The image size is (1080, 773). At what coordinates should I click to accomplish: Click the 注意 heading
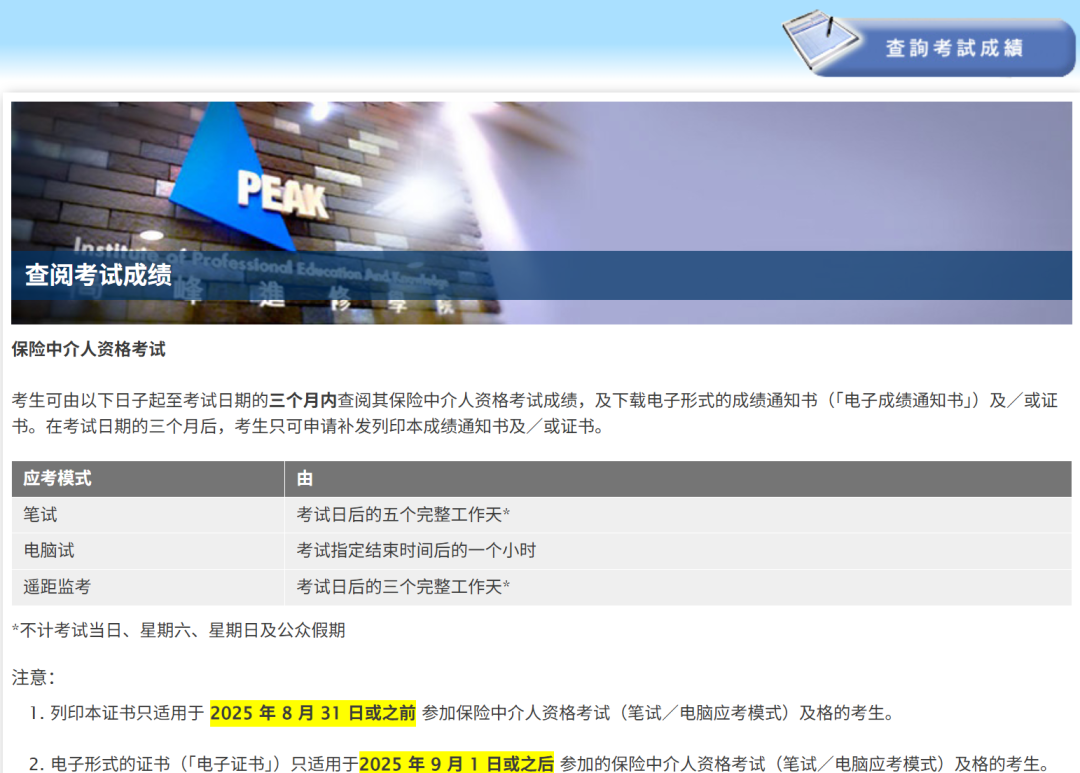click(x=33, y=678)
